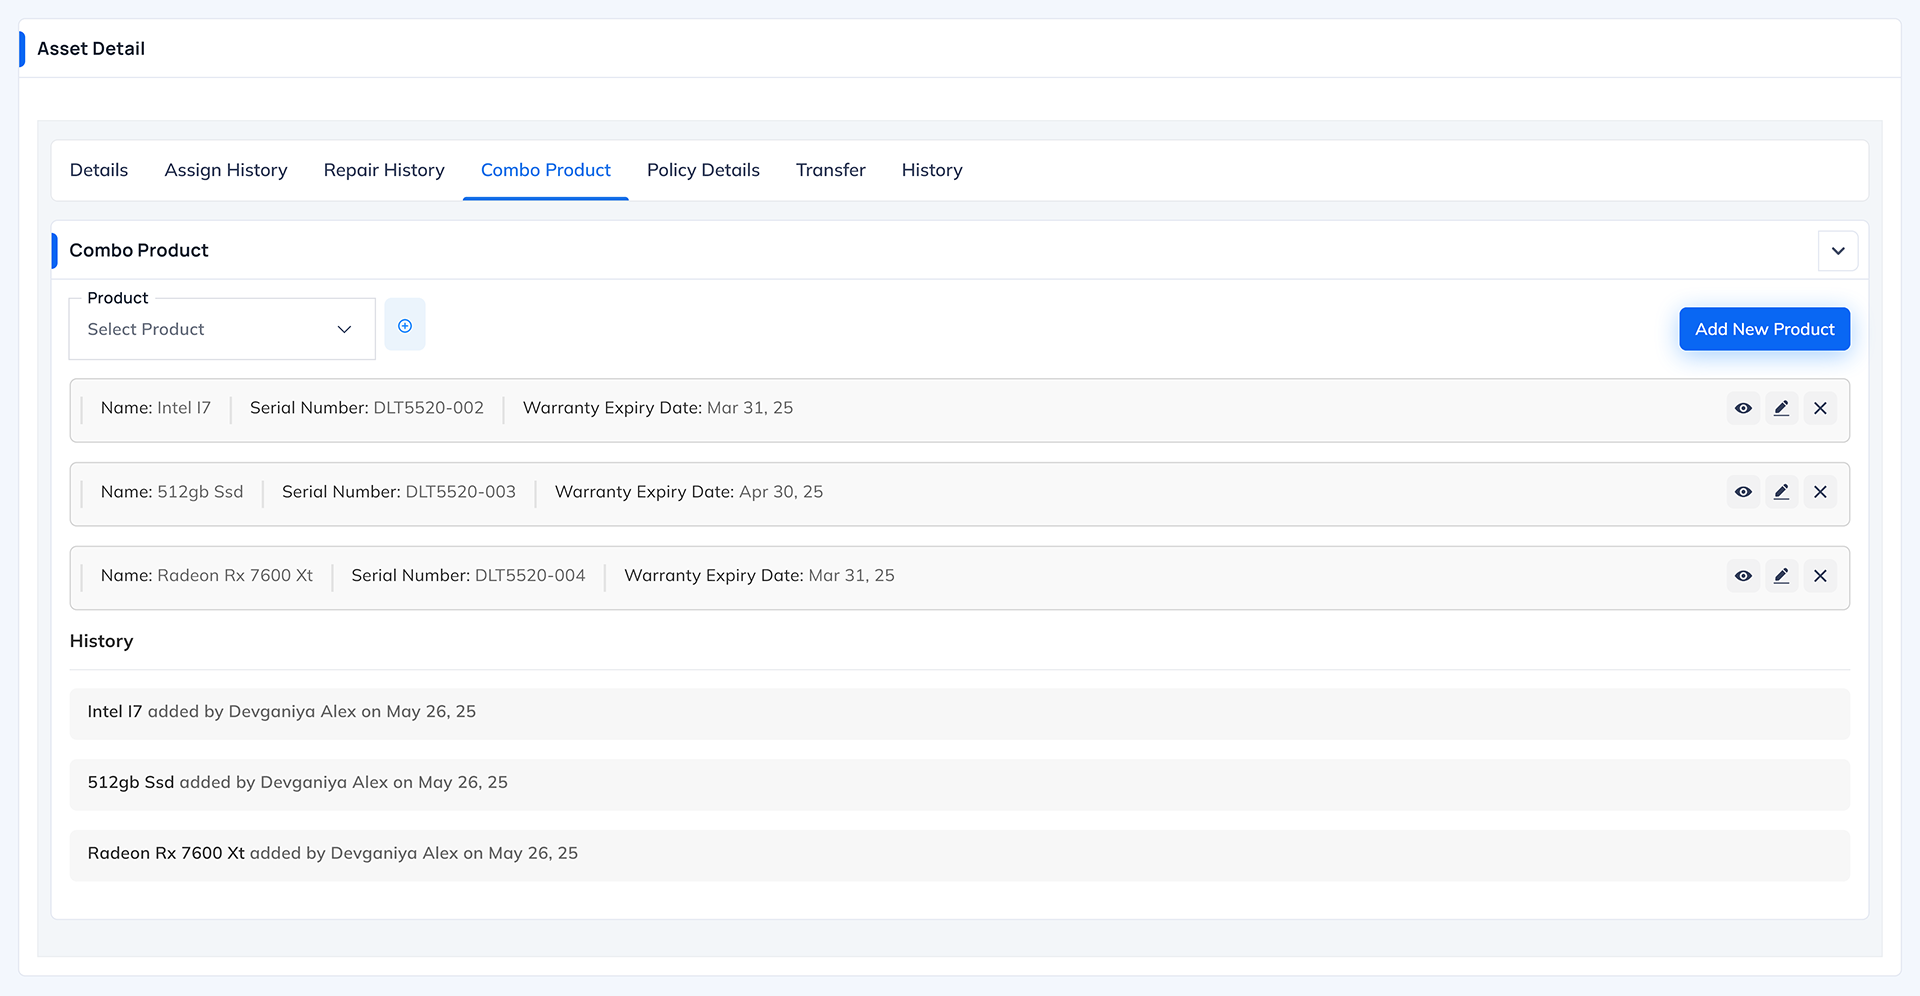Edit the Intel I7 product entry

point(1781,408)
